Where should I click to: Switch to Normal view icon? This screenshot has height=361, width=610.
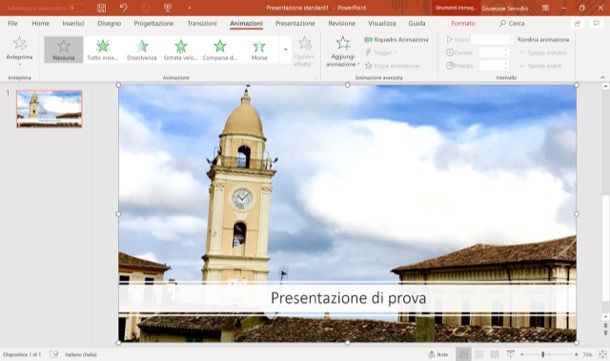point(463,354)
